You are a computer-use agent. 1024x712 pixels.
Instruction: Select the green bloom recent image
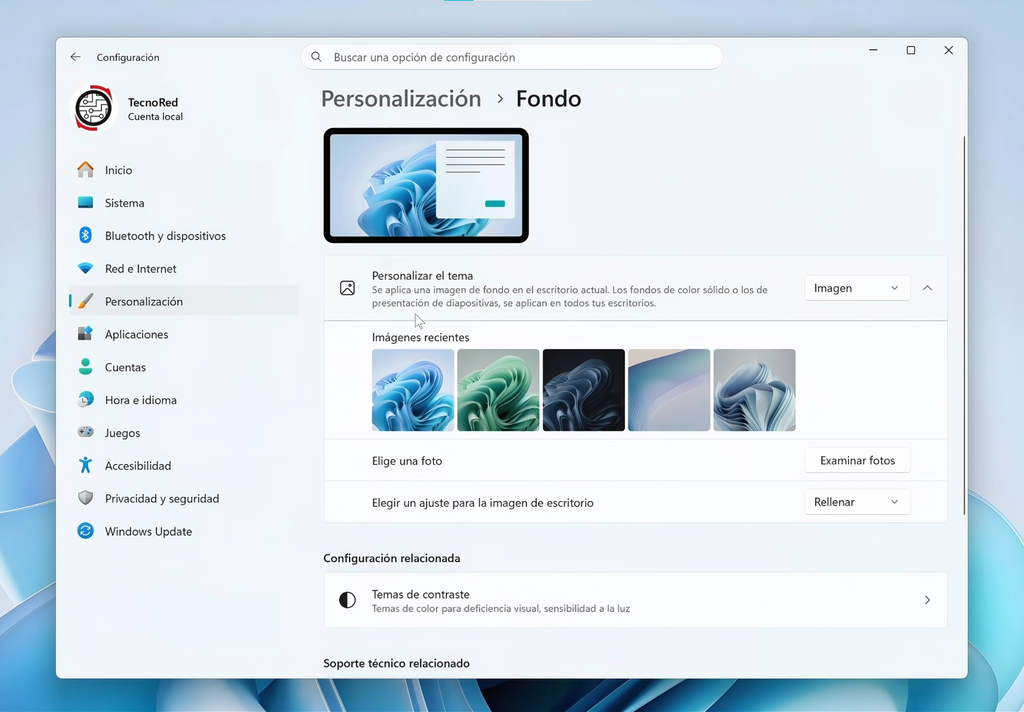498,390
